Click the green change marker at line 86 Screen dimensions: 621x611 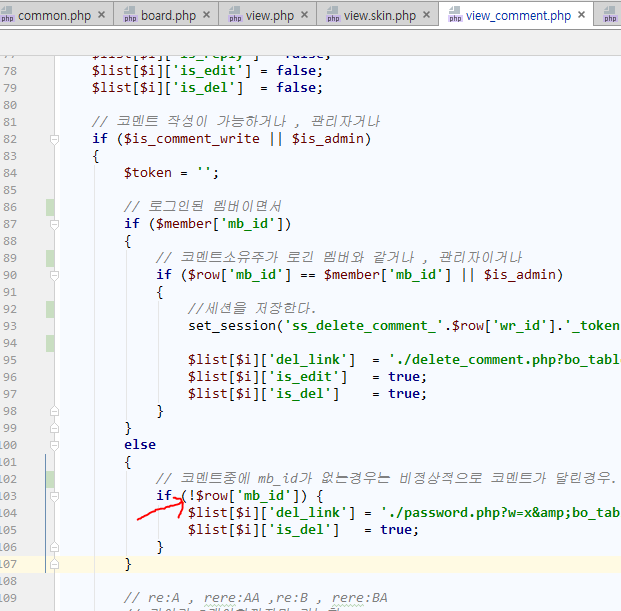pos(50,207)
